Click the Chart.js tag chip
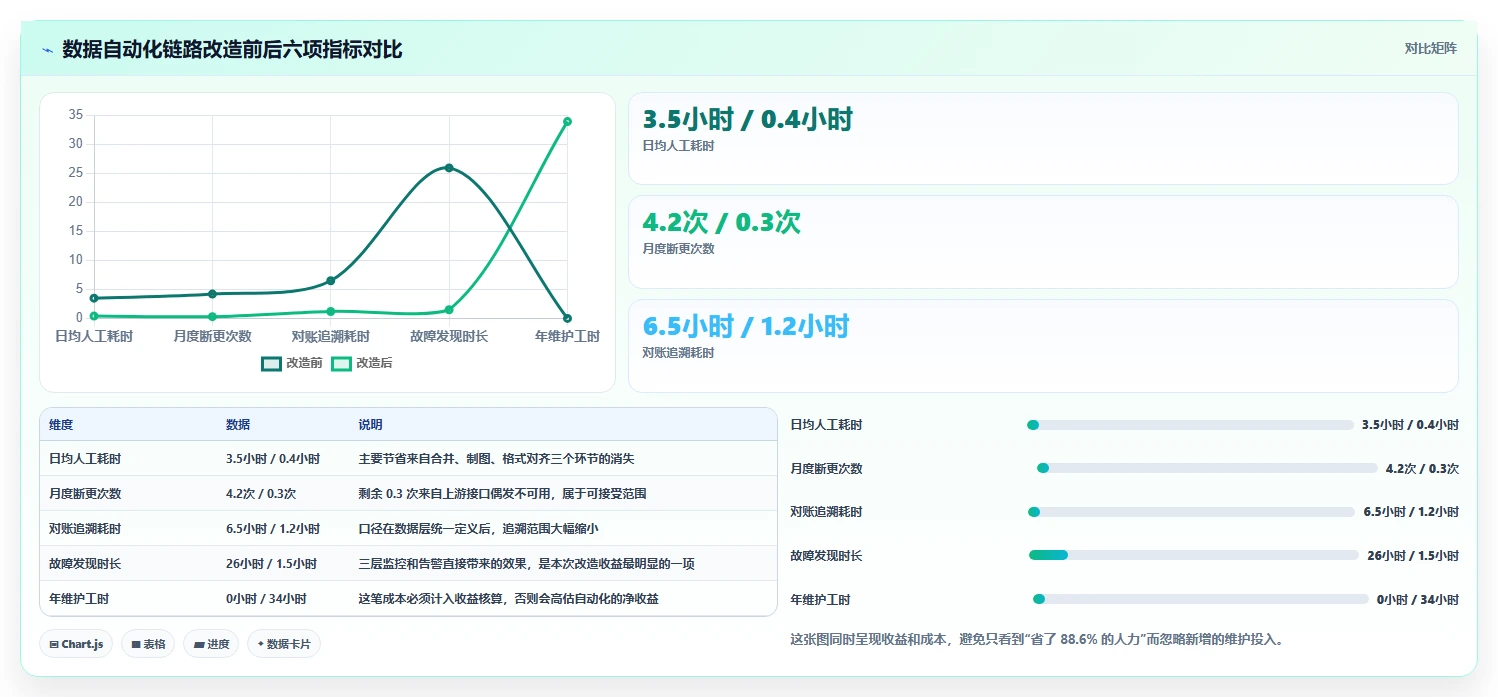The height and width of the screenshot is (697, 1498). click(x=77, y=644)
